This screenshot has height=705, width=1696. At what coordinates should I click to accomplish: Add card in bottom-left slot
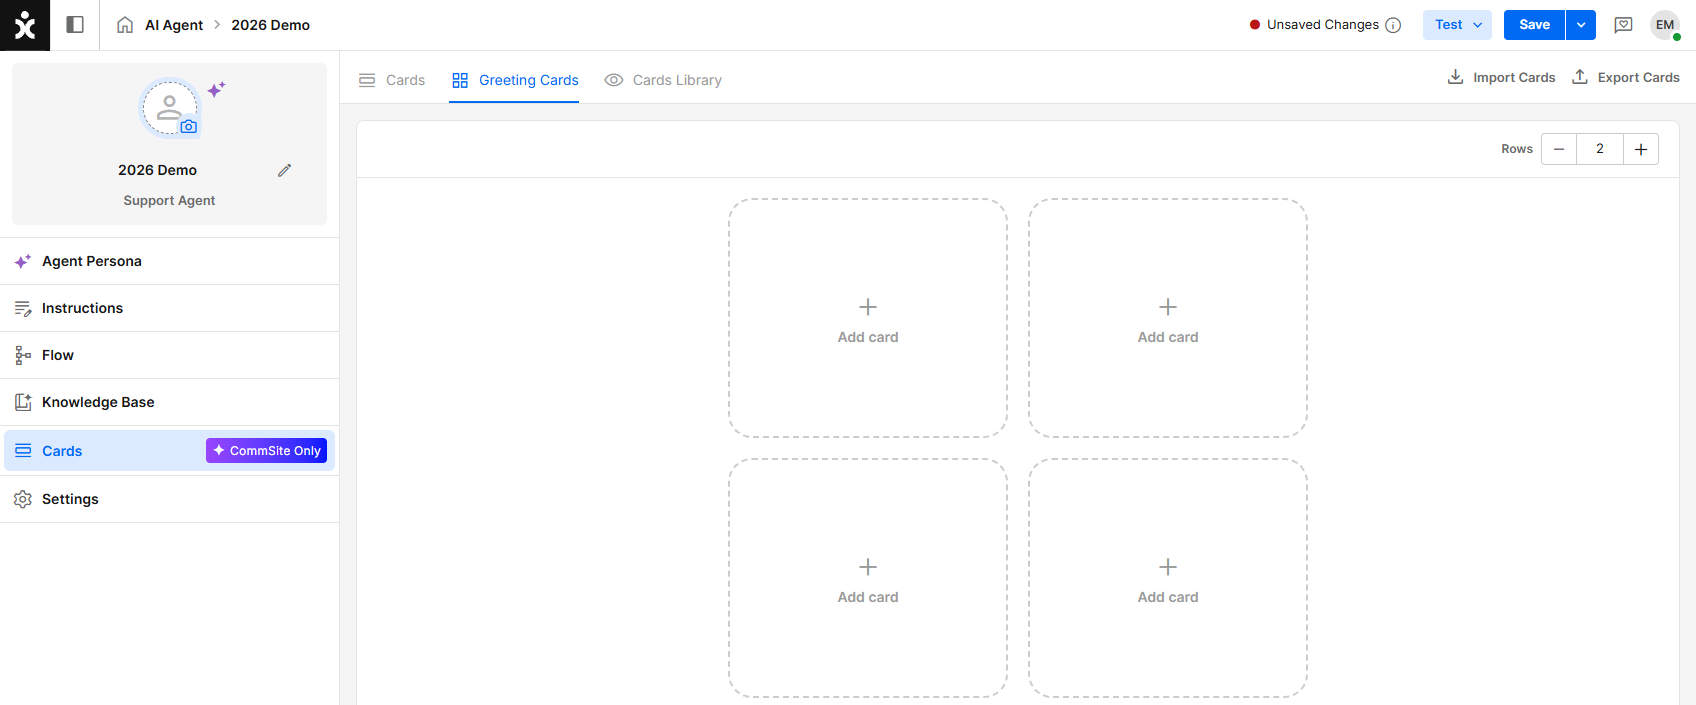click(x=868, y=578)
